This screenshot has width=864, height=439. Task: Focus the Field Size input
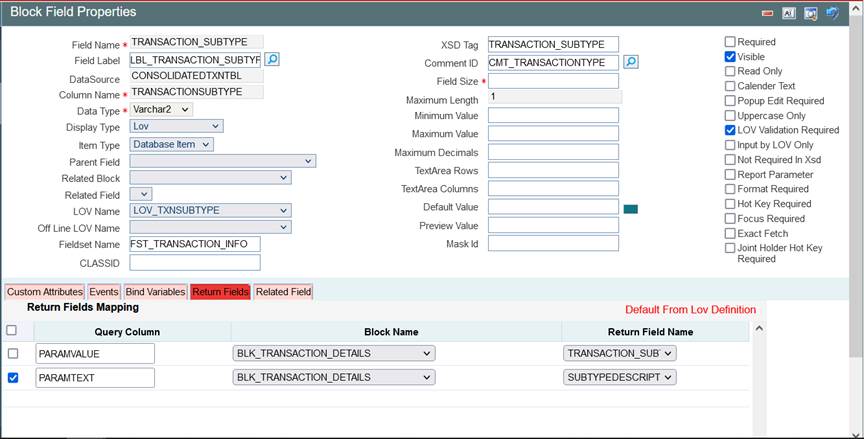[x=553, y=81]
